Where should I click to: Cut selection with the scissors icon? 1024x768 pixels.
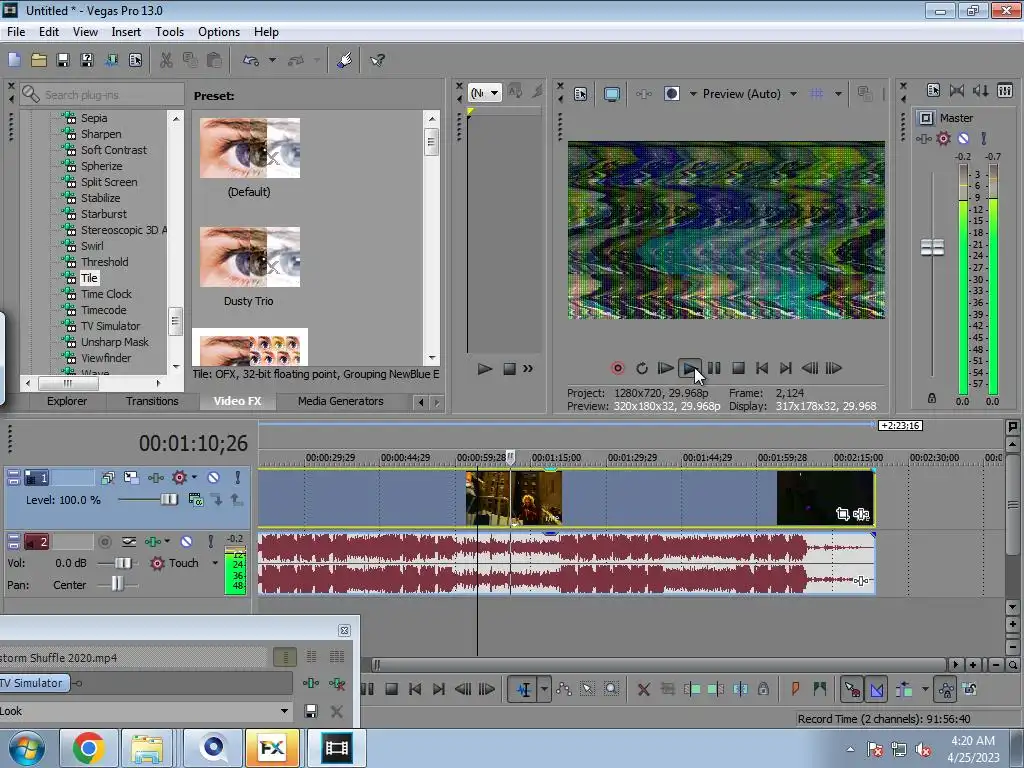[x=167, y=61]
